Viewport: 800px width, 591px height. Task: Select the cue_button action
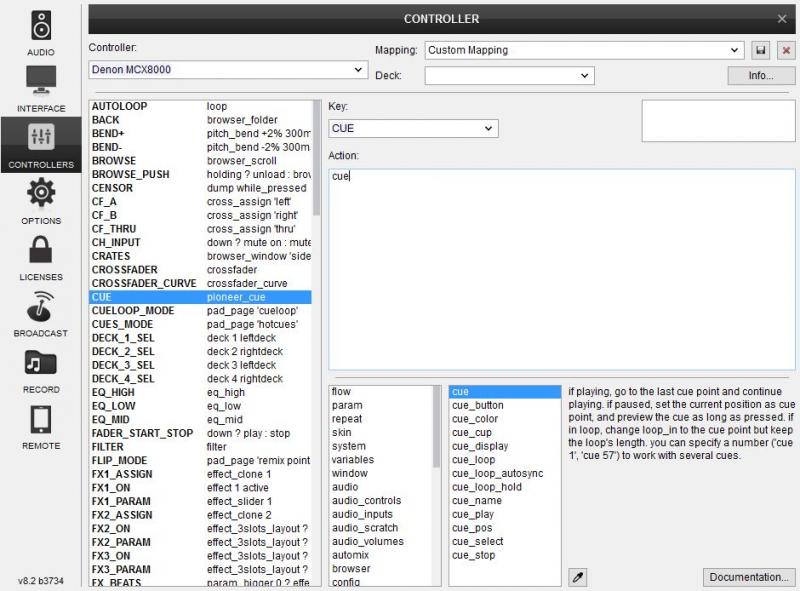(505, 405)
